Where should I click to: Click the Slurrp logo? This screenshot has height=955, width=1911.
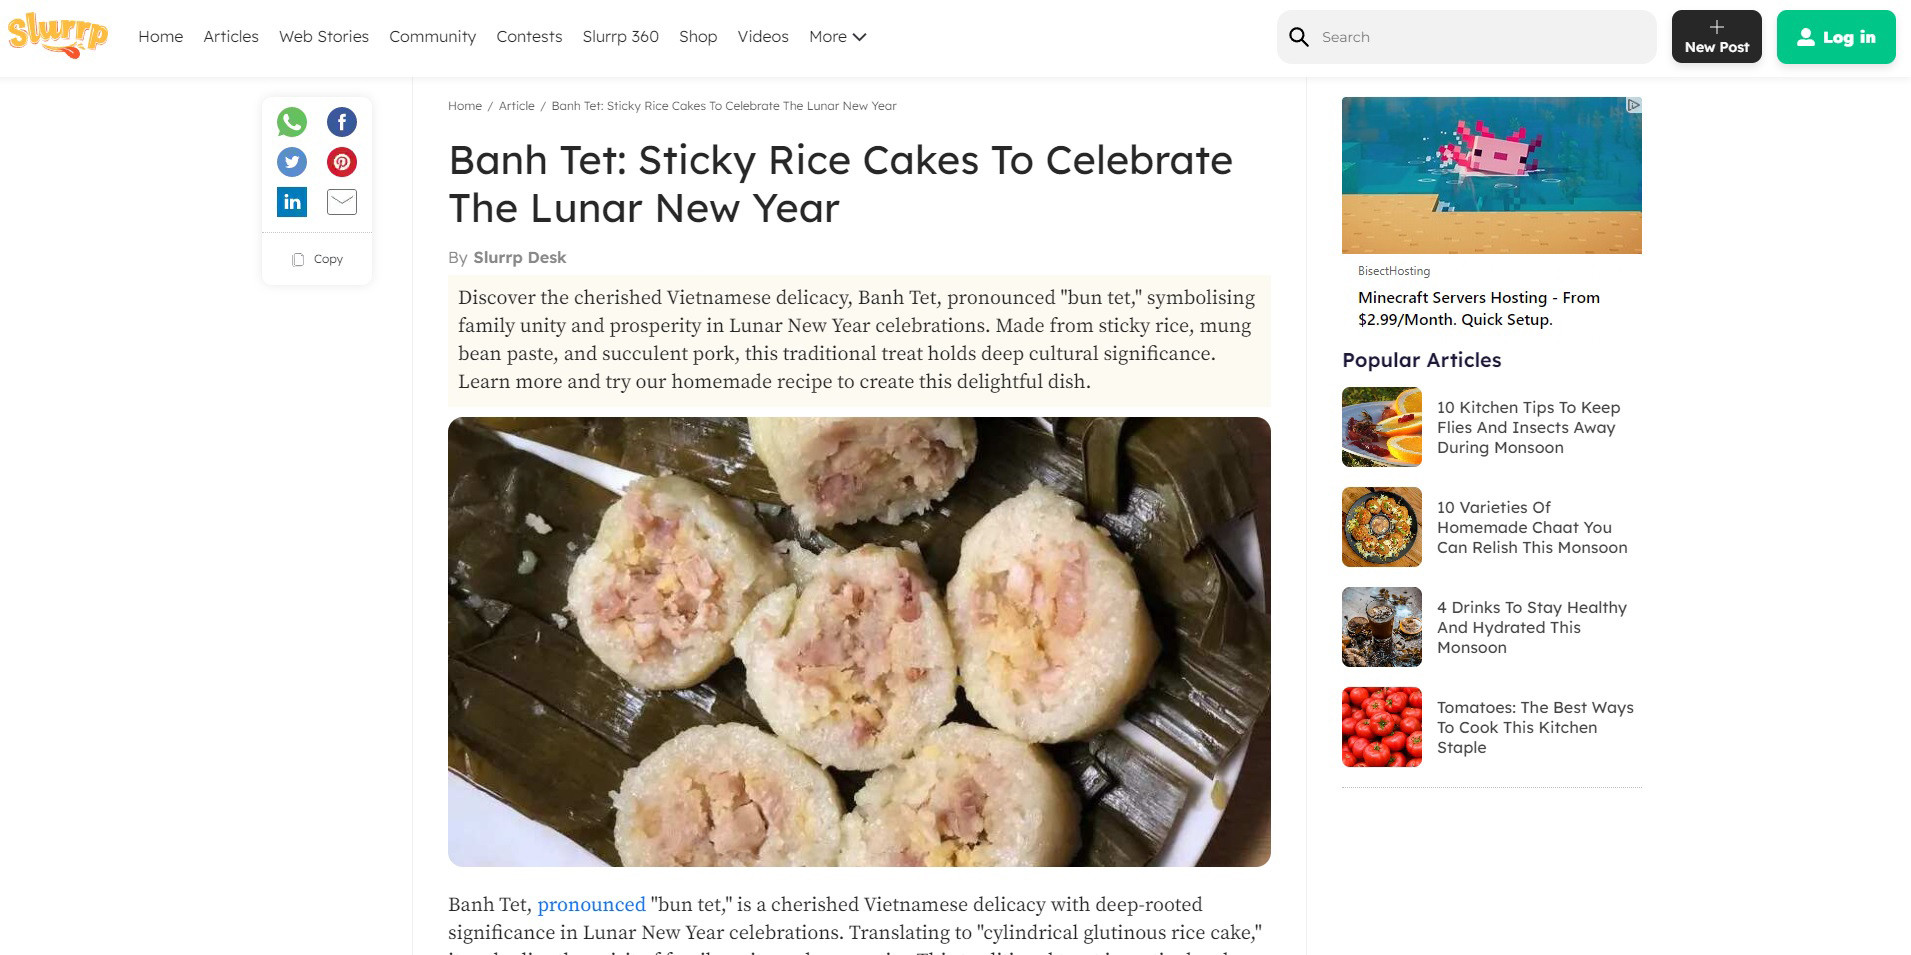[x=58, y=35]
